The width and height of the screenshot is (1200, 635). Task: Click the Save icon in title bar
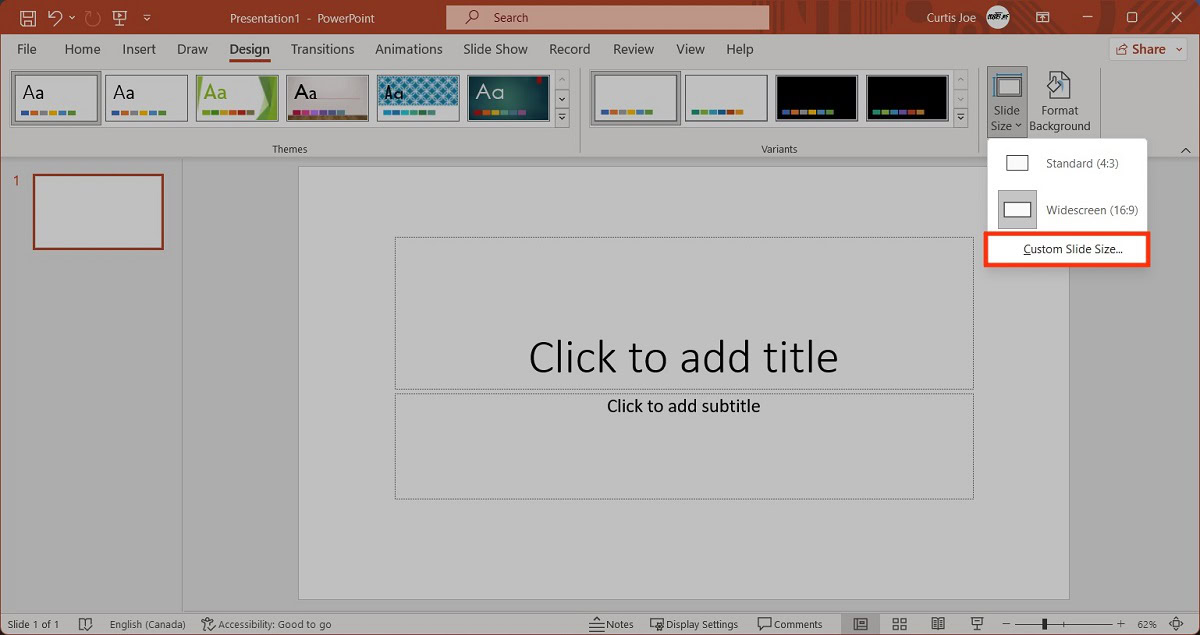click(28, 17)
